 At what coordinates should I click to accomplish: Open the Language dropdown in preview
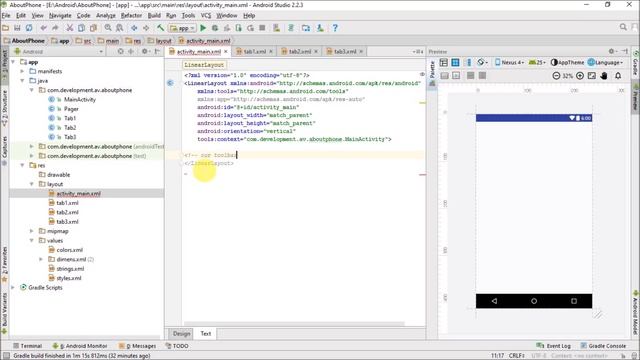[x=606, y=62]
